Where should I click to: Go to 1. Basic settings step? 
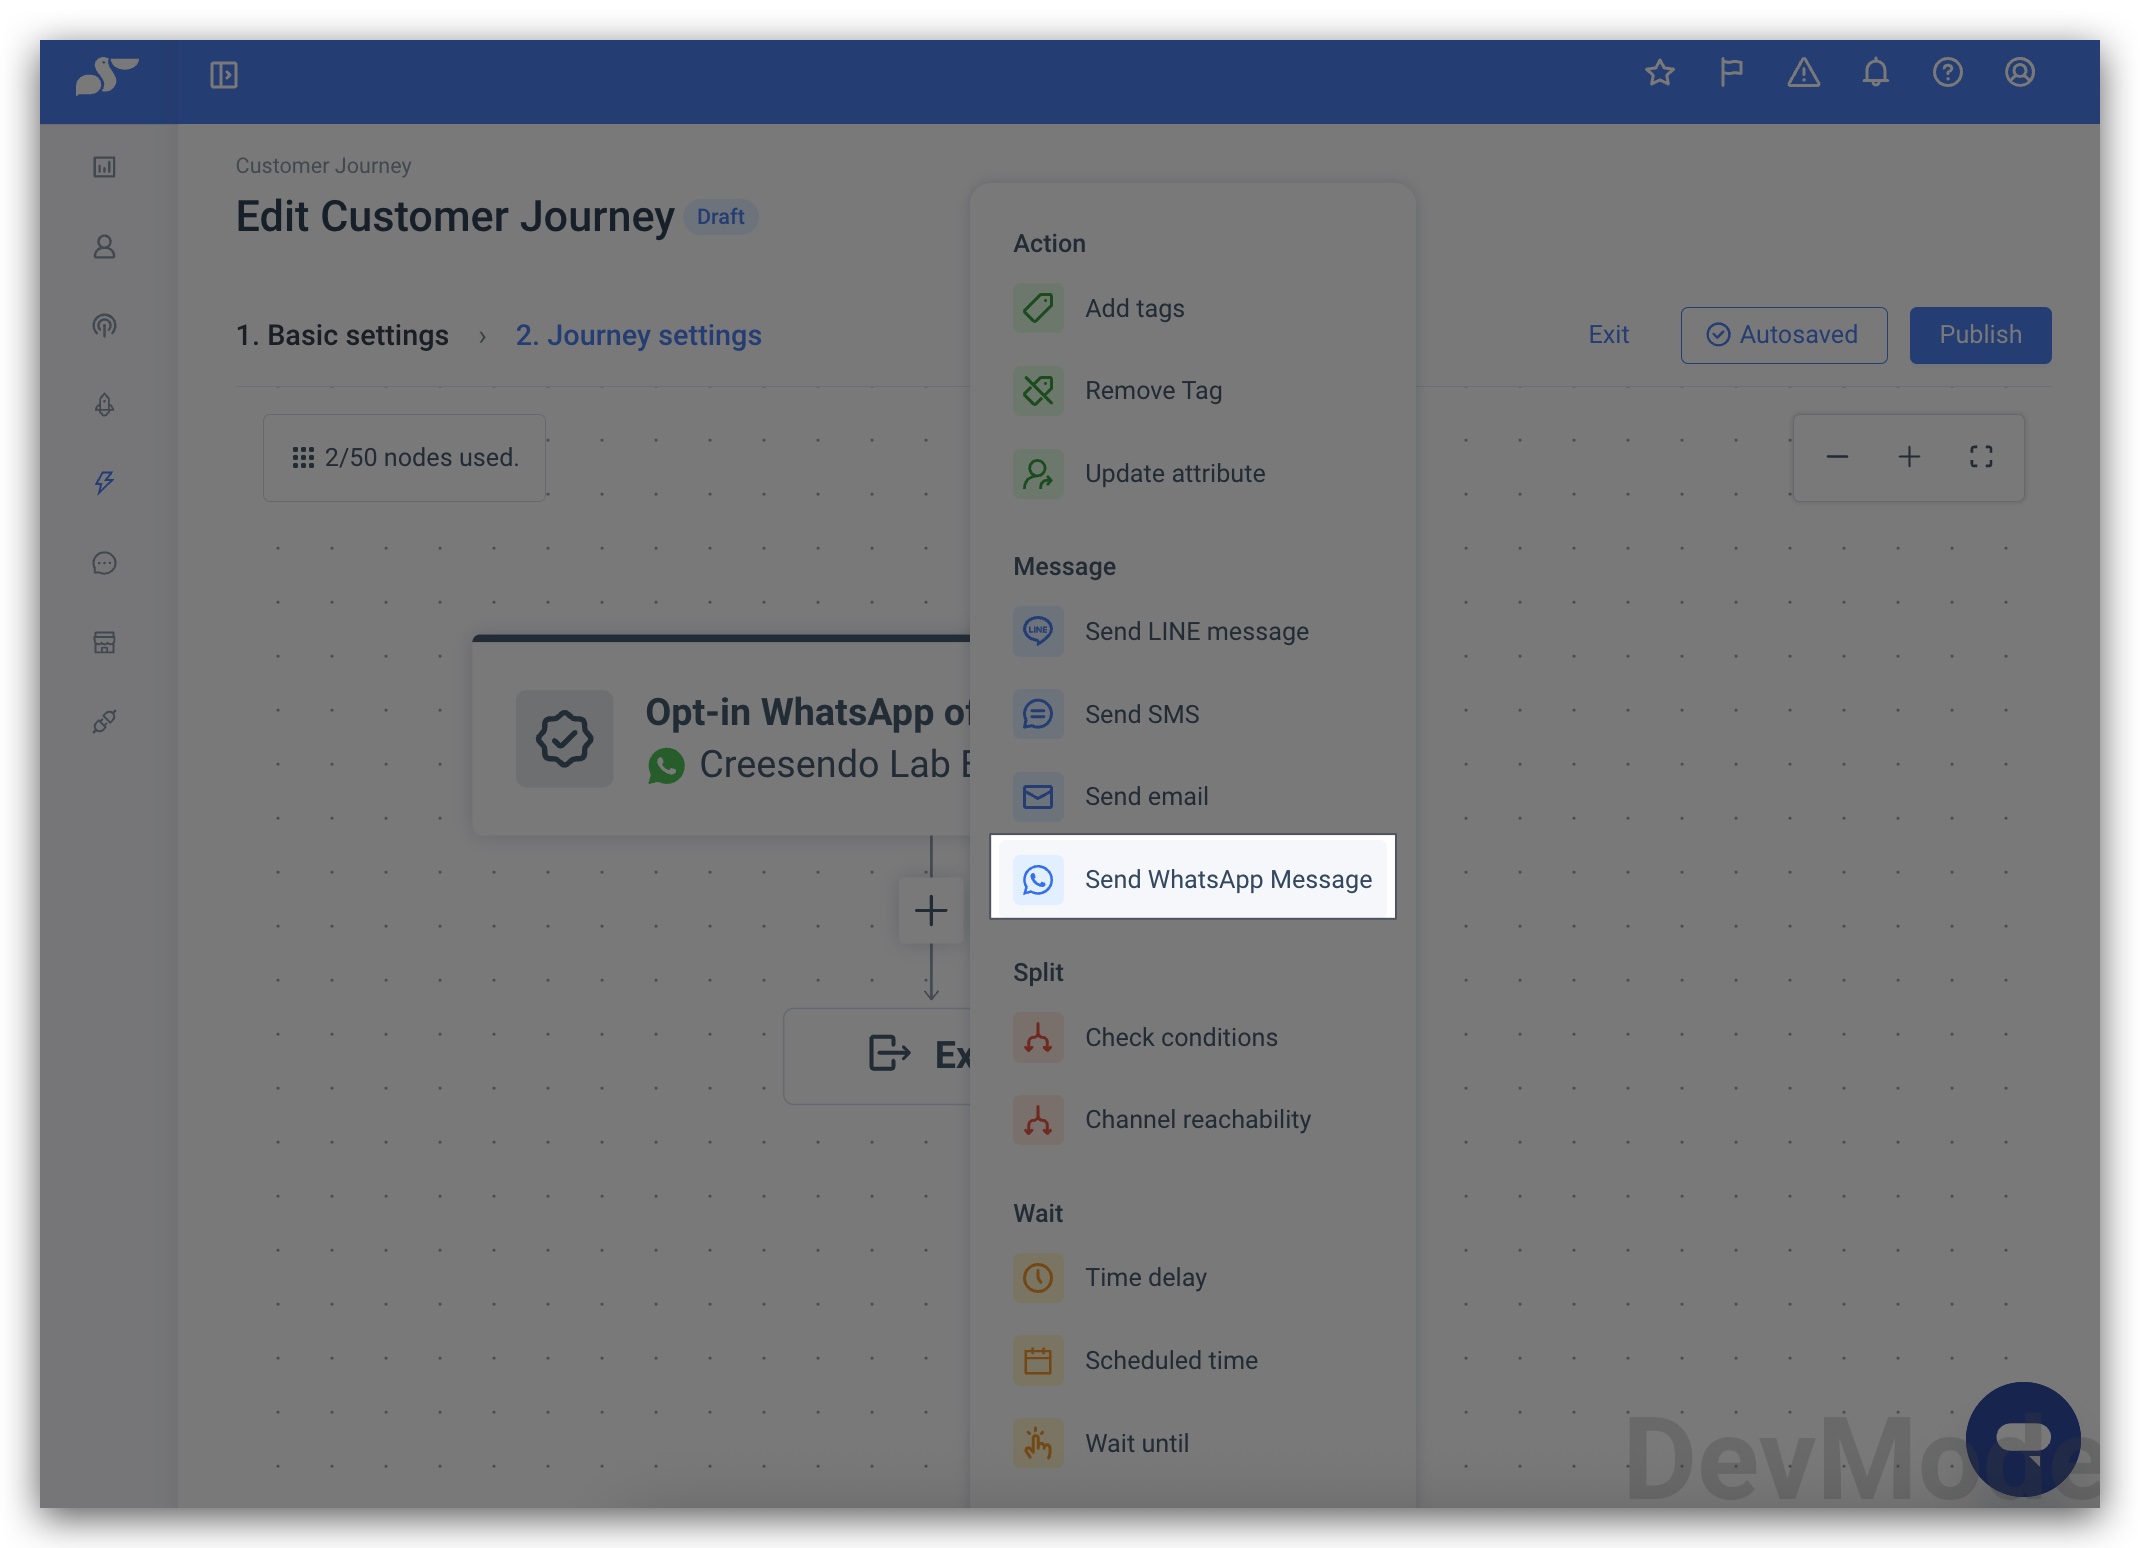coord(342,335)
